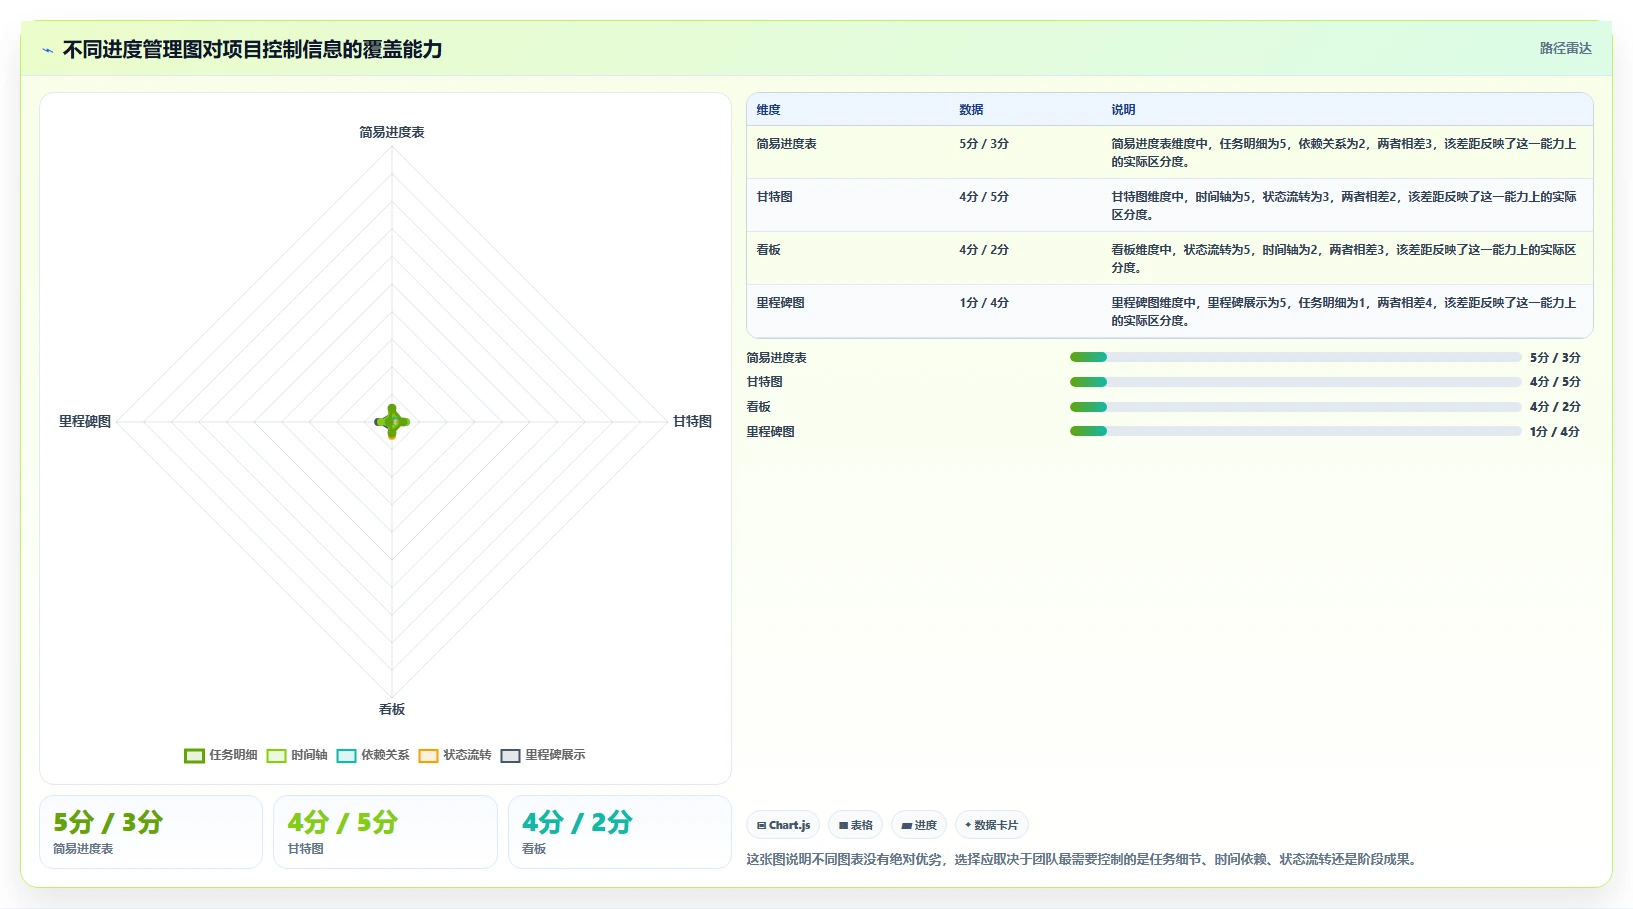1633x909 pixels.
Task: Click the 甘特图 progress bar
Action: click(1295, 382)
